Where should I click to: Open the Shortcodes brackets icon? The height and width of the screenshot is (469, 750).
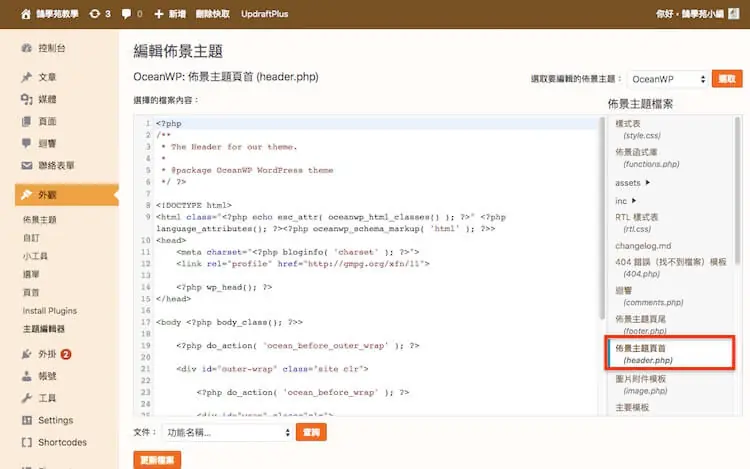pos(27,442)
